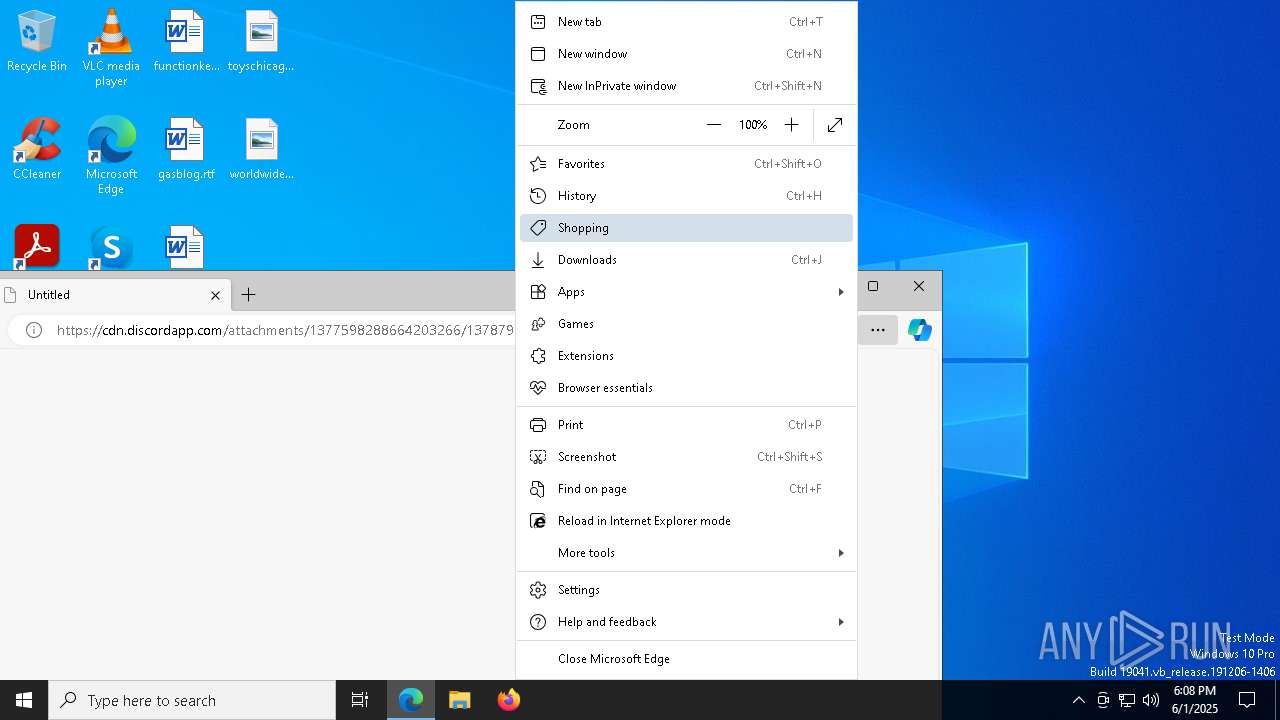Click the Copilot icon in Edge
This screenshot has width=1280, height=720.
[x=920, y=330]
